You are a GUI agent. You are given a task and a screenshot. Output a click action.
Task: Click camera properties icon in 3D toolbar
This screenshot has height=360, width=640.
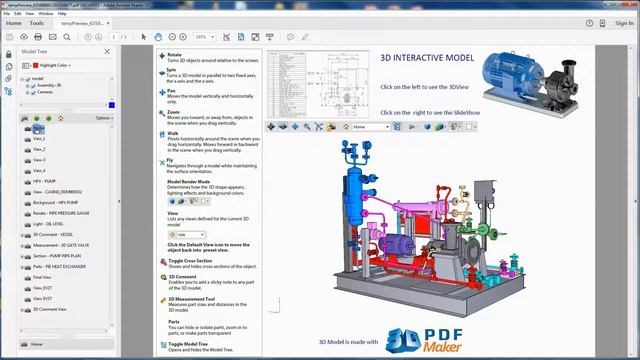click(331, 127)
